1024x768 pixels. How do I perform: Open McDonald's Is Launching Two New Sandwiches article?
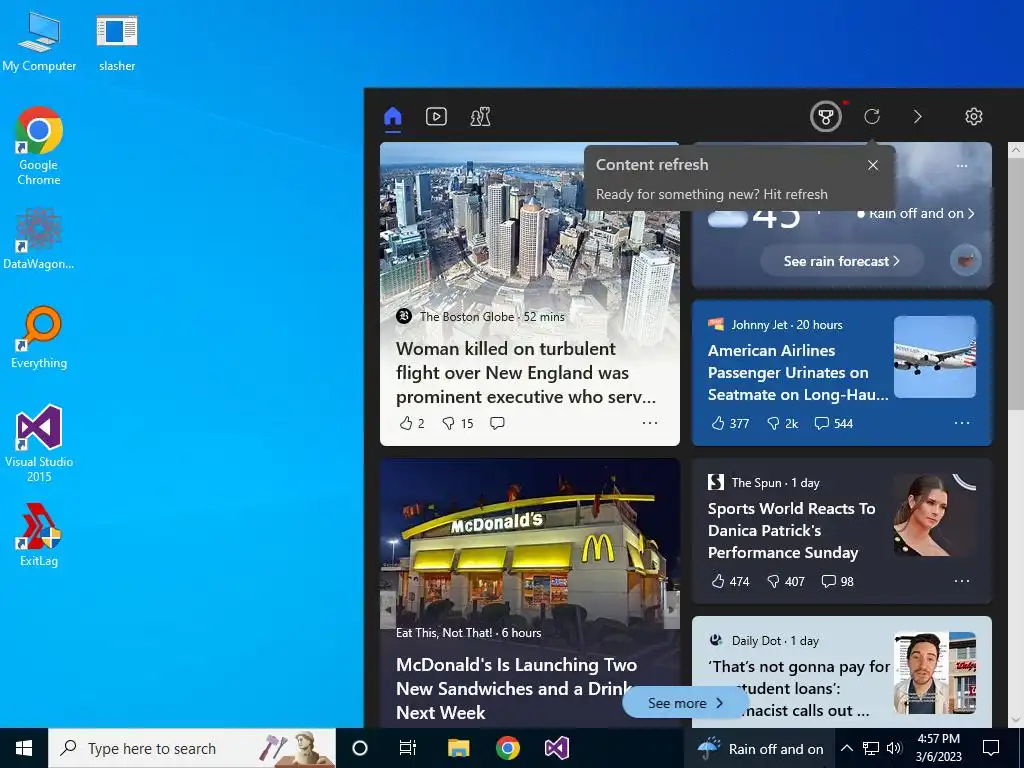coord(516,688)
